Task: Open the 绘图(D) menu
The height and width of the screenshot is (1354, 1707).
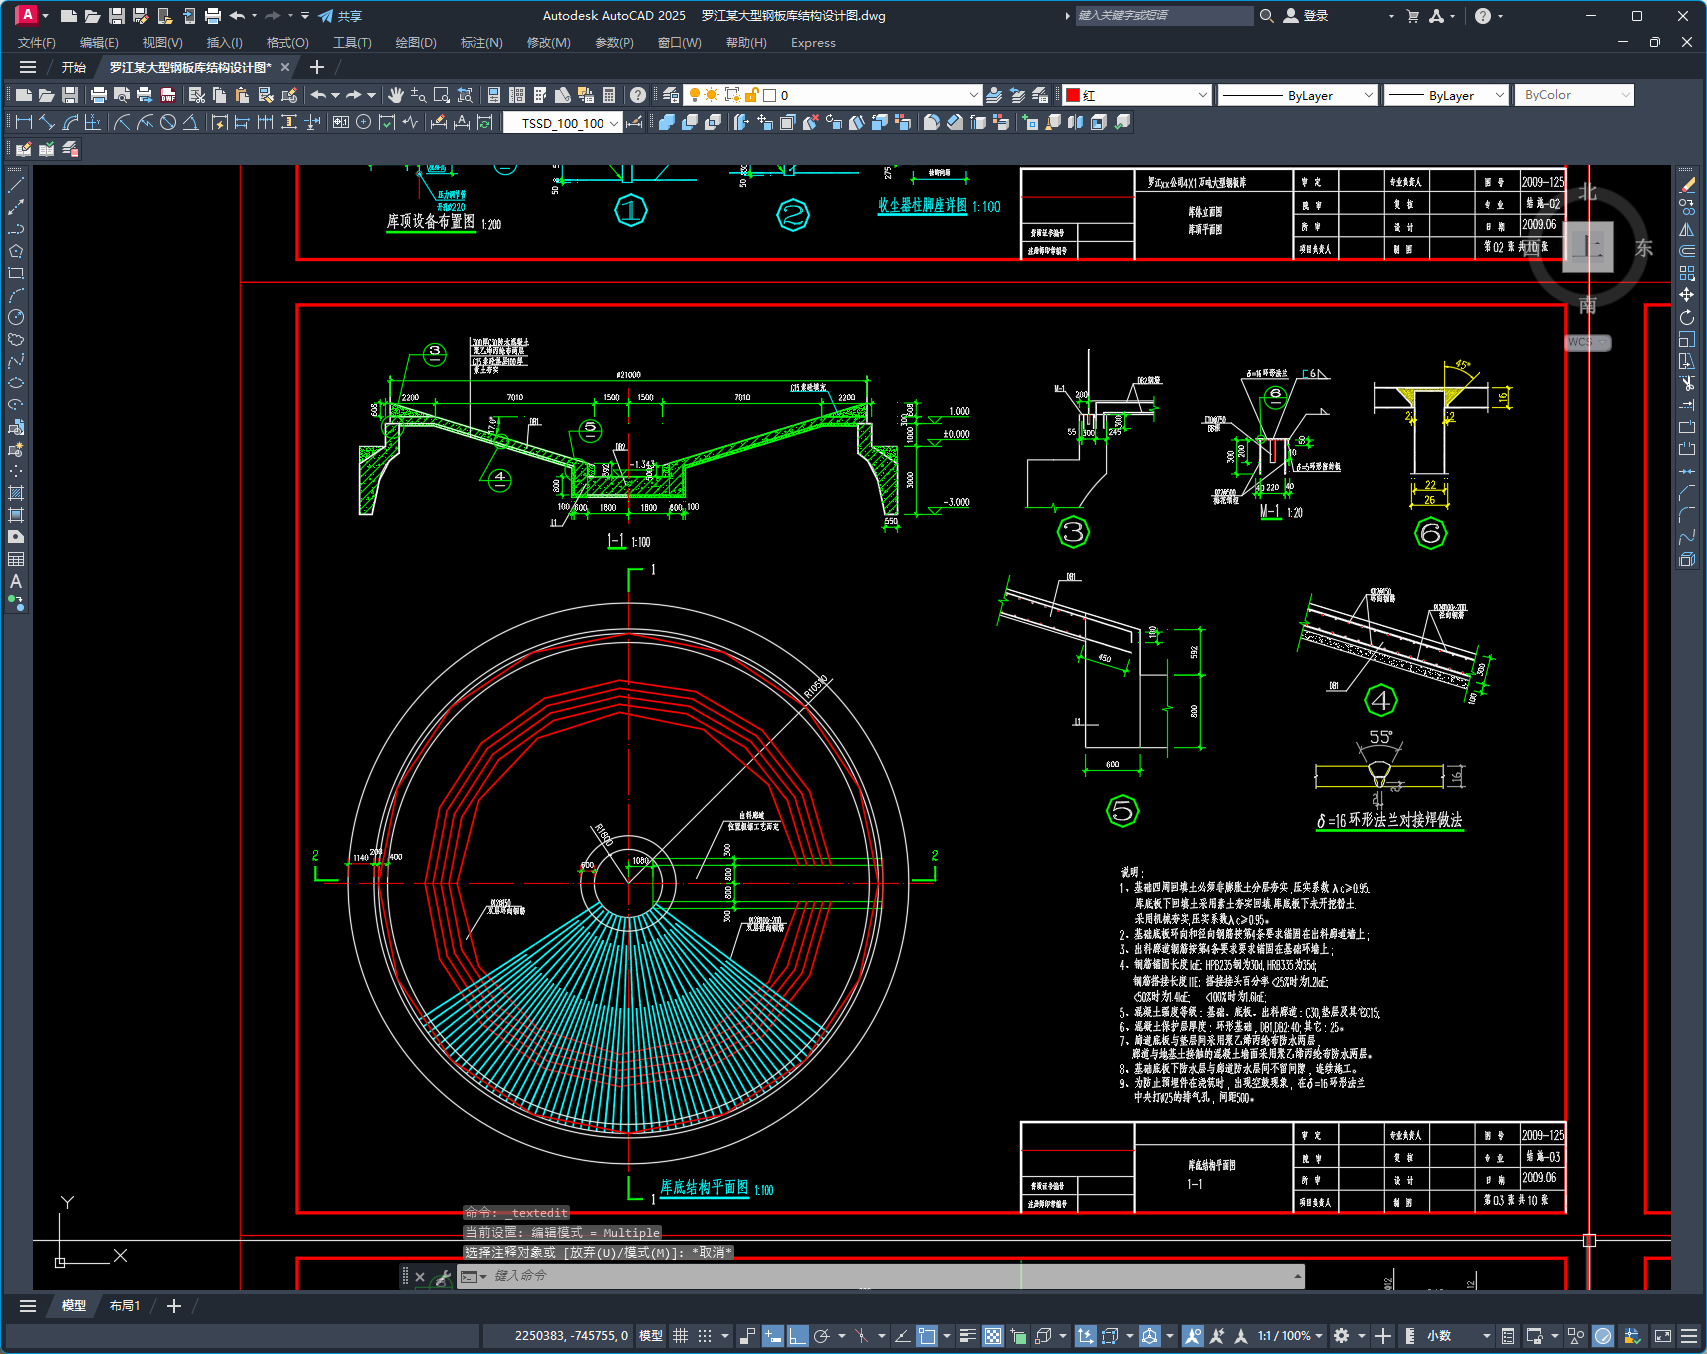Action: click(x=415, y=43)
